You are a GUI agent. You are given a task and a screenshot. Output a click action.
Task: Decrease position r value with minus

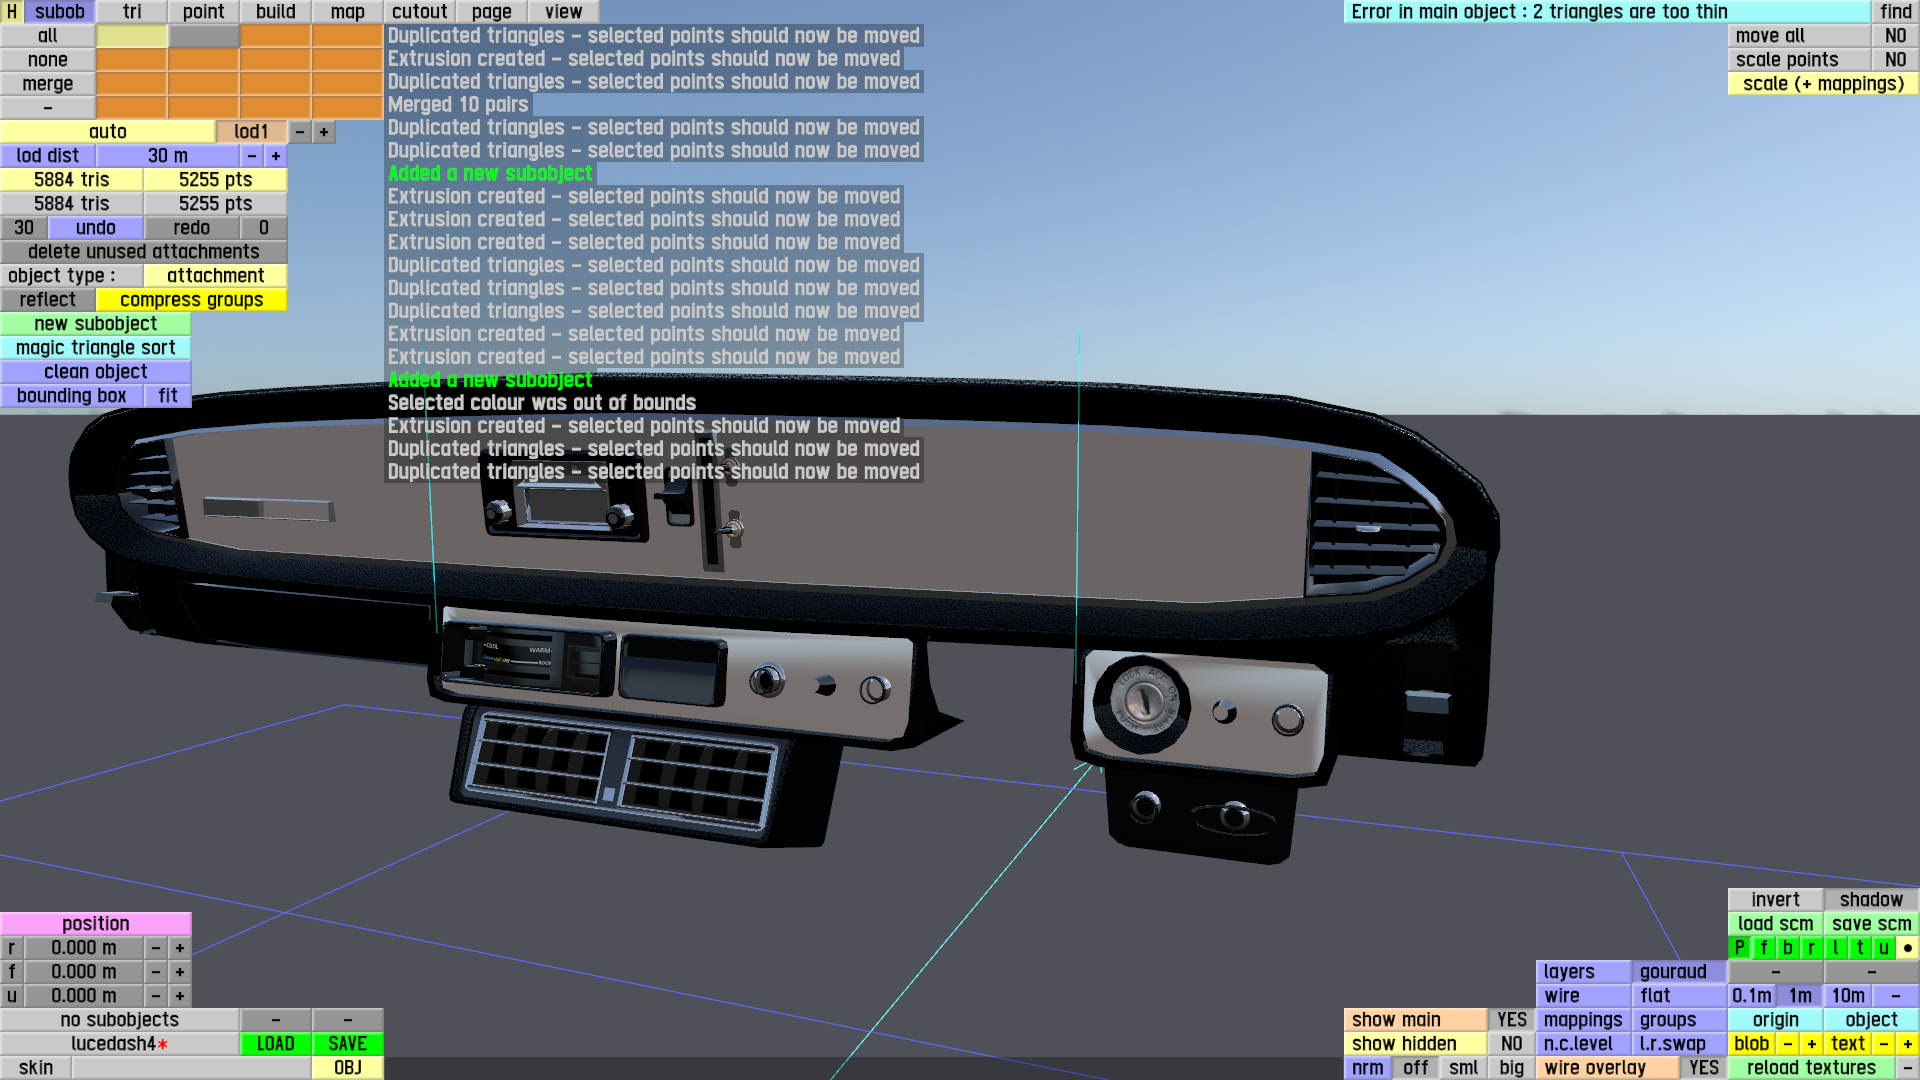coord(155,947)
